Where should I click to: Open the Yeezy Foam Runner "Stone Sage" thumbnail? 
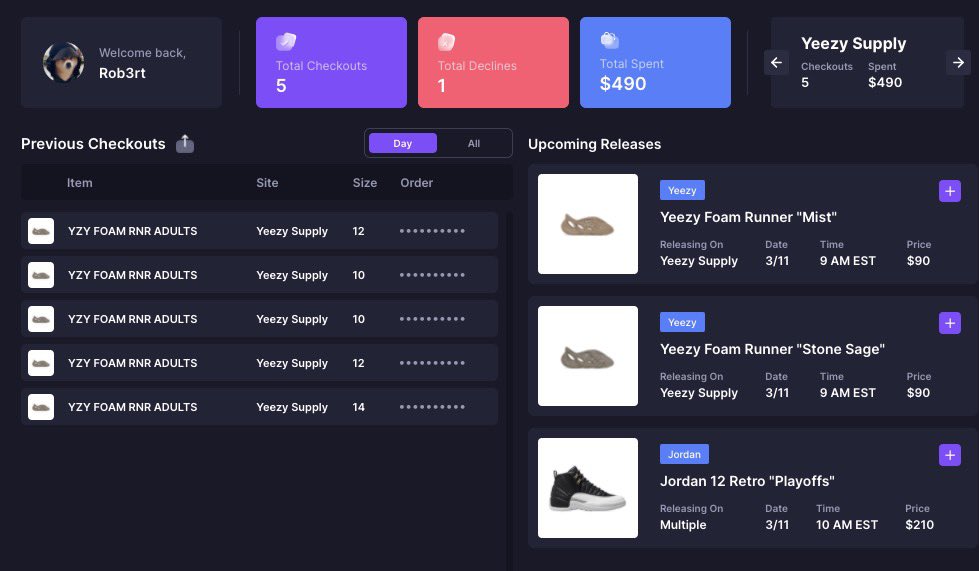(x=588, y=356)
